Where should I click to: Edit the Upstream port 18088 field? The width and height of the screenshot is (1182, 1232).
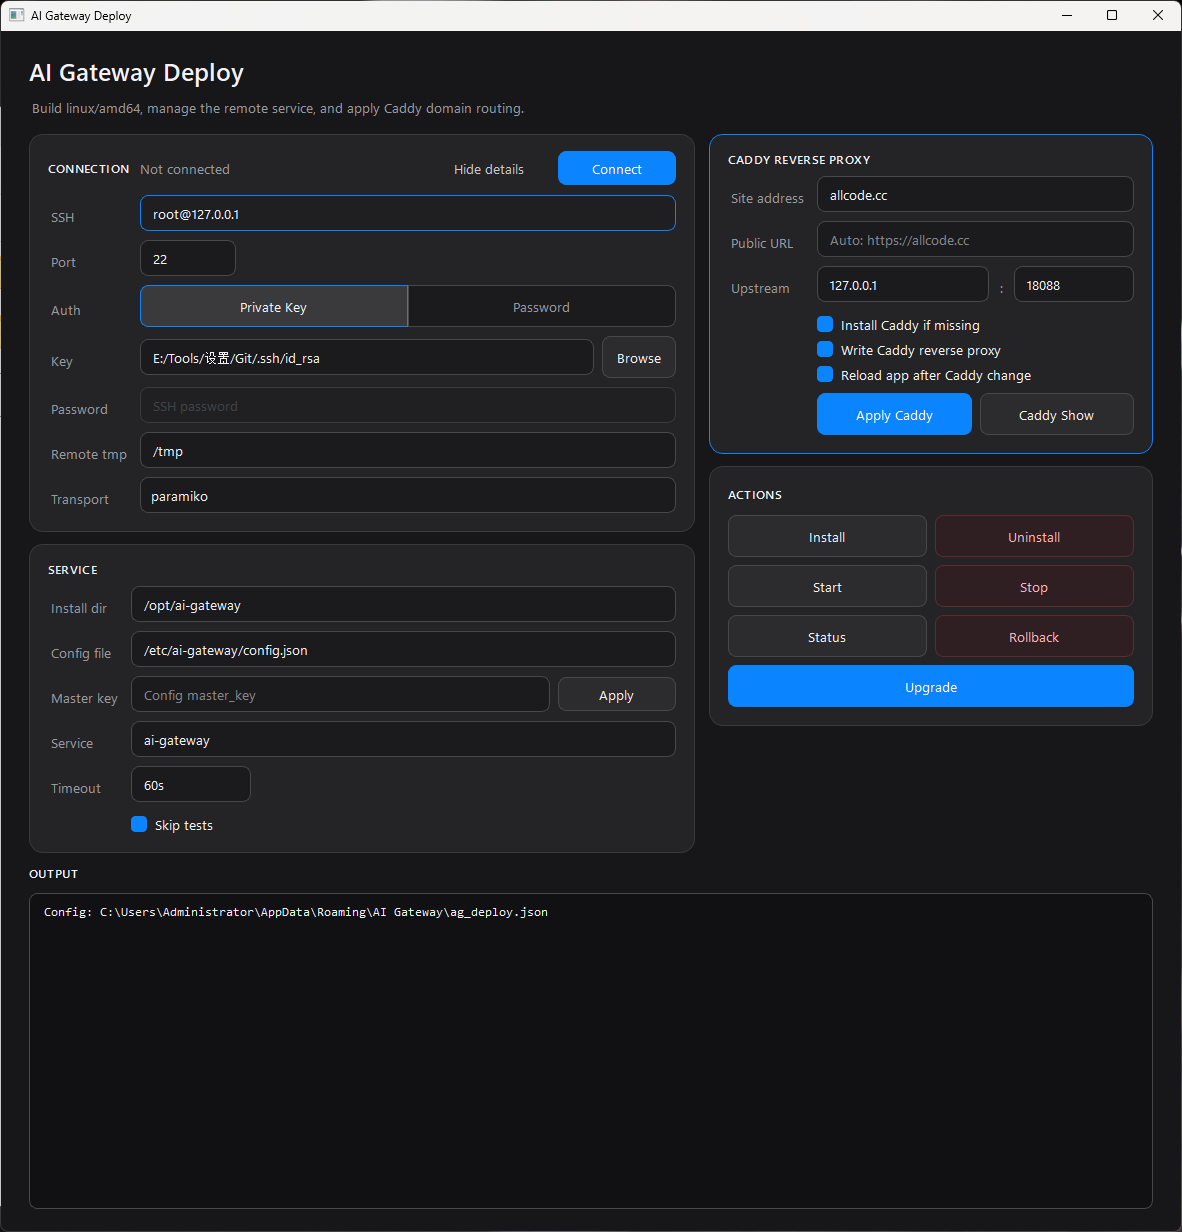pyautogui.click(x=1074, y=284)
